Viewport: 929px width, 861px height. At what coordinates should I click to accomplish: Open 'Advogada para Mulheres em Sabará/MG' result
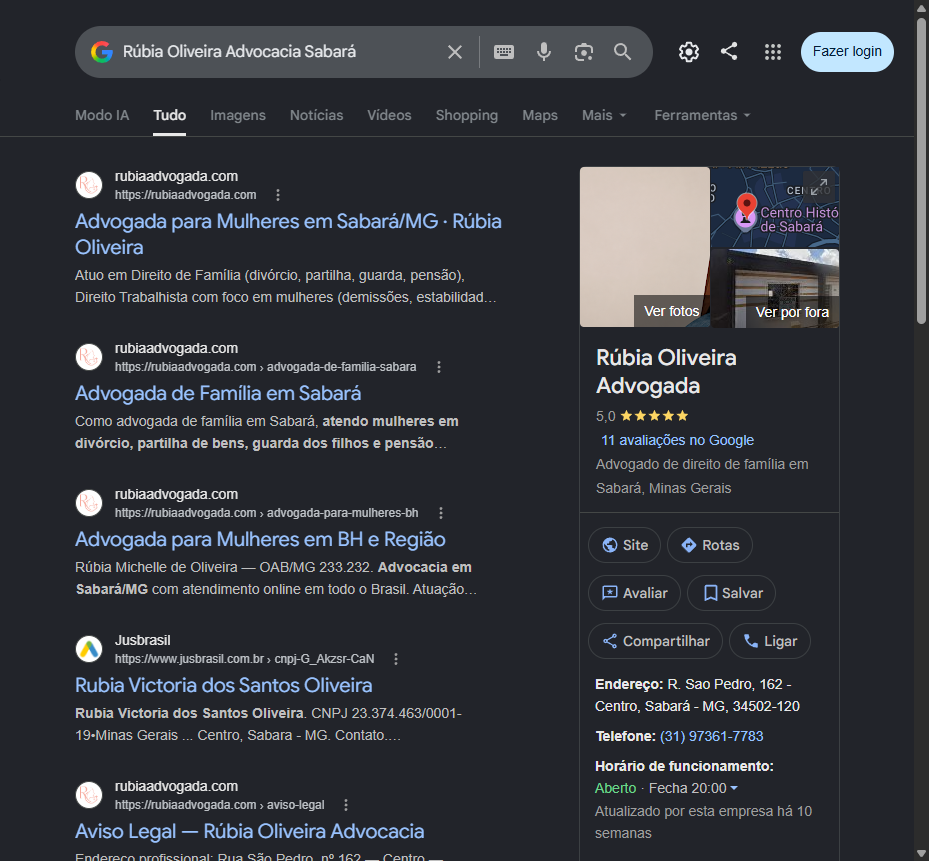pyautogui.click(x=288, y=234)
